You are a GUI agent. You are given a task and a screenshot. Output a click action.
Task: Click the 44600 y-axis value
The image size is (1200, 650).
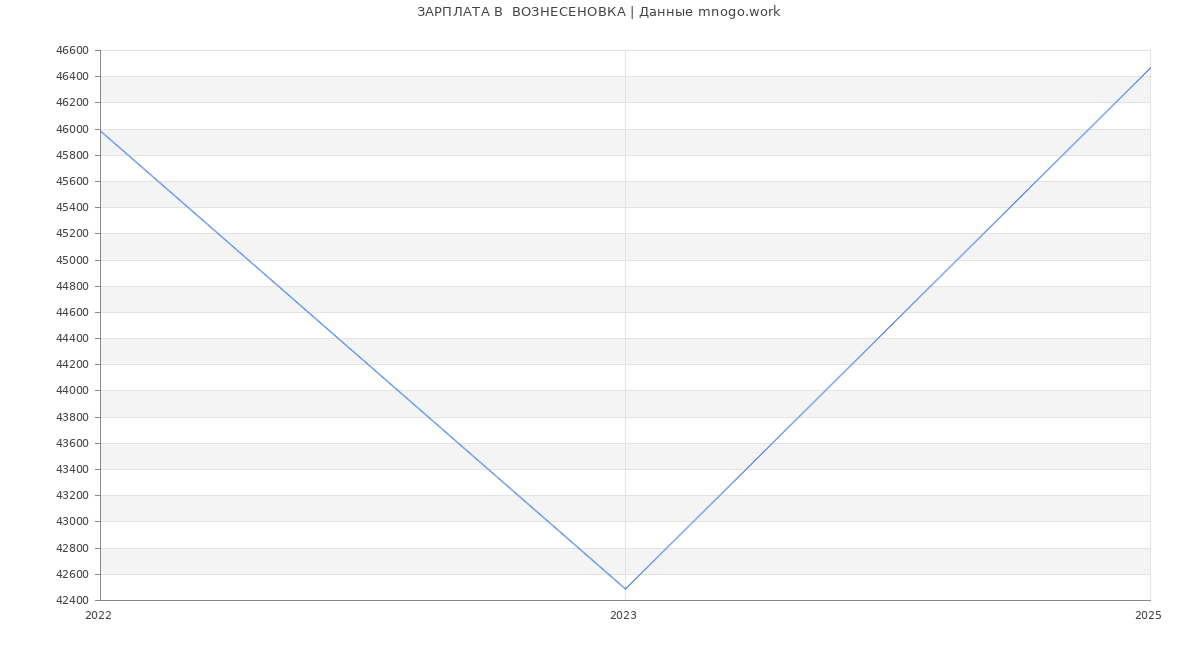[x=72, y=312]
